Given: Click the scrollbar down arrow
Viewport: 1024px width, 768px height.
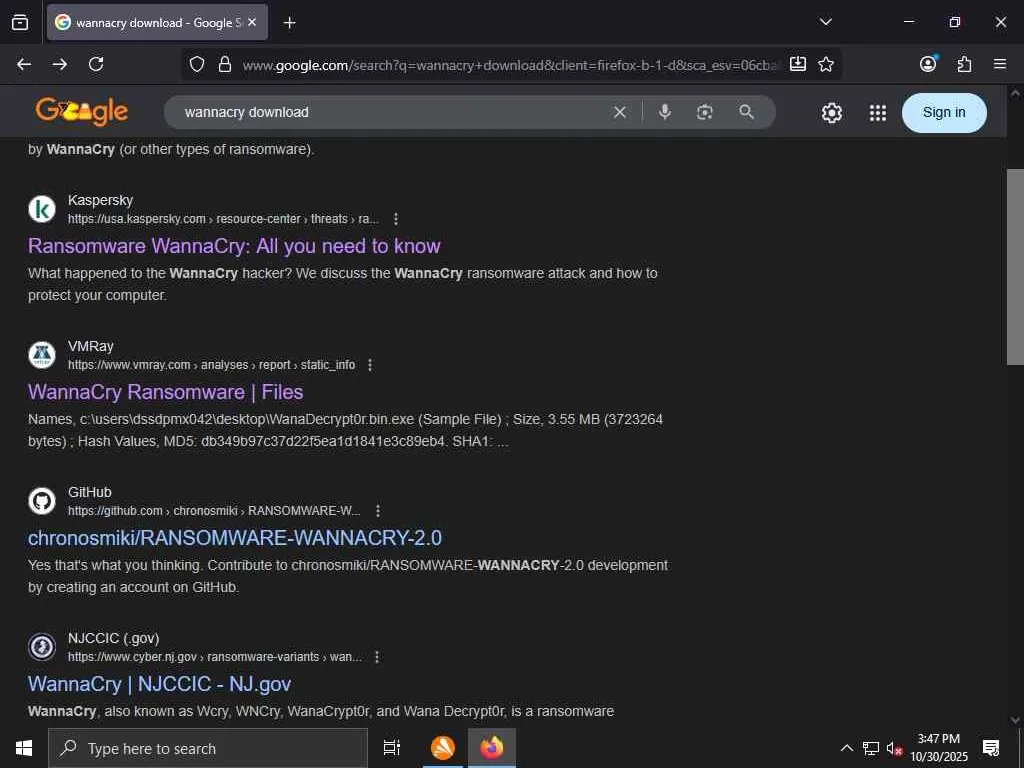Looking at the screenshot, I should pos(1015,720).
